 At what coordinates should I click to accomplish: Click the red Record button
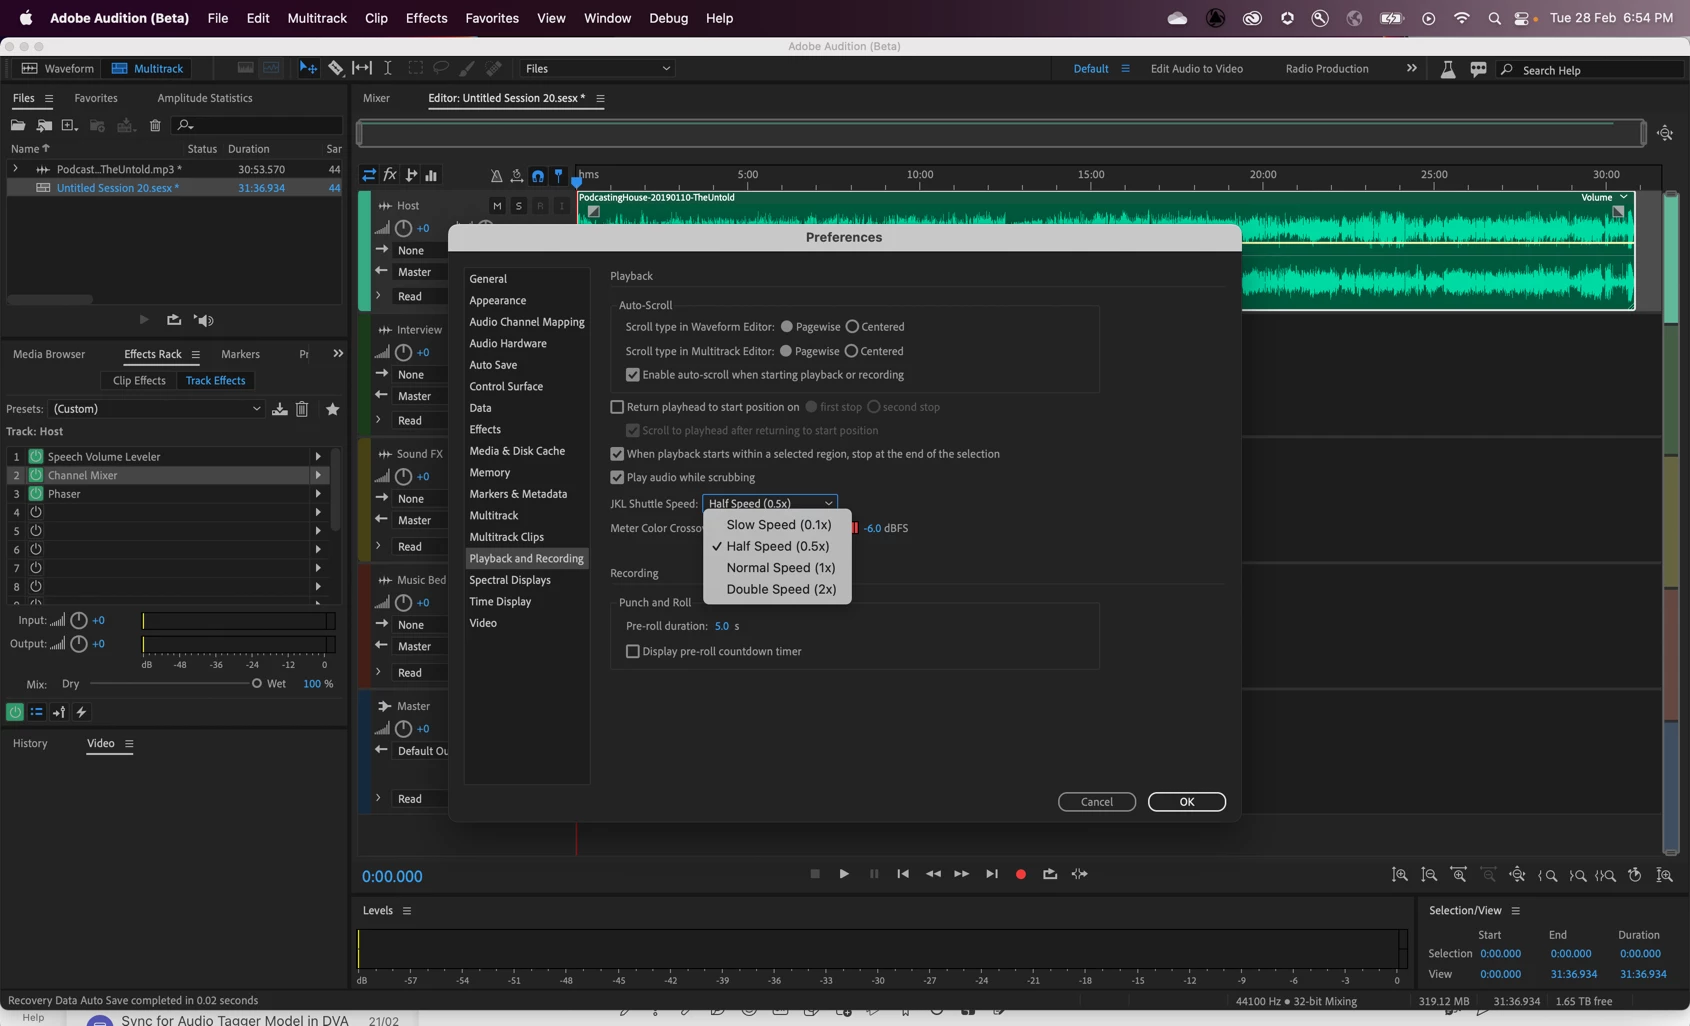(x=1021, y=874)
